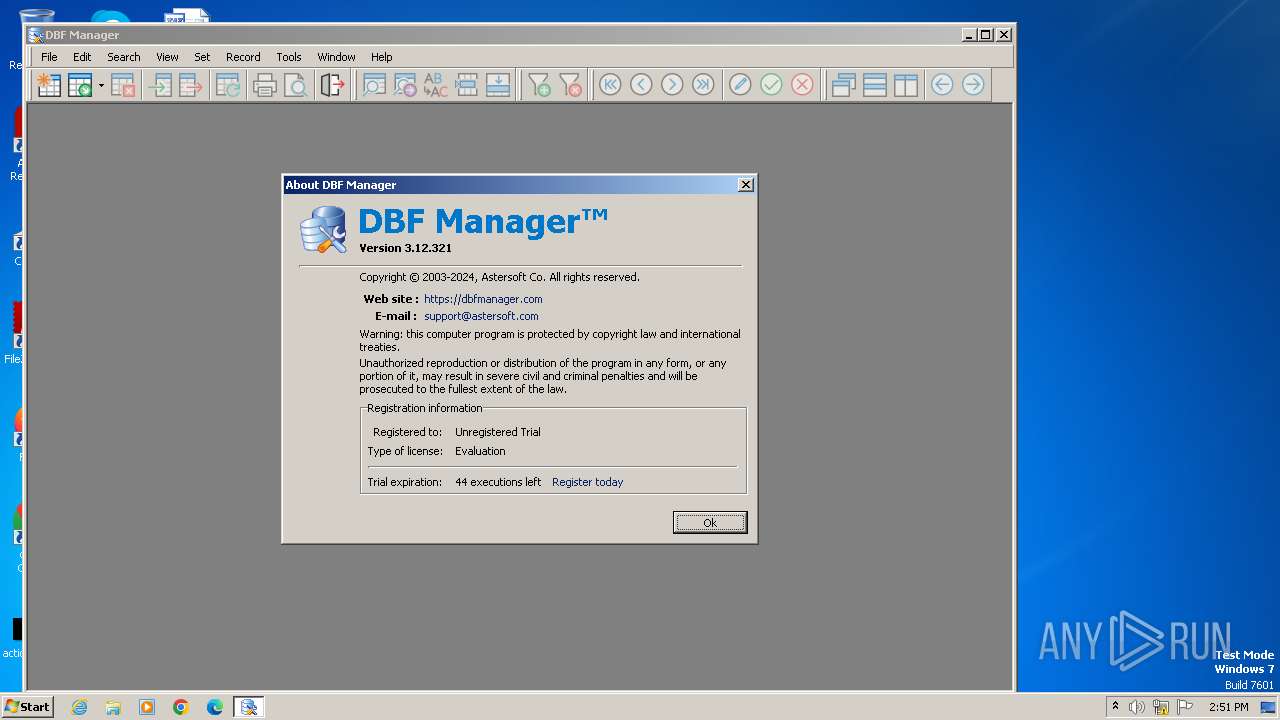The height and width of the screenshot is (720, 1280).
Task: Click the export data toolbar icon
Action: 191,85
